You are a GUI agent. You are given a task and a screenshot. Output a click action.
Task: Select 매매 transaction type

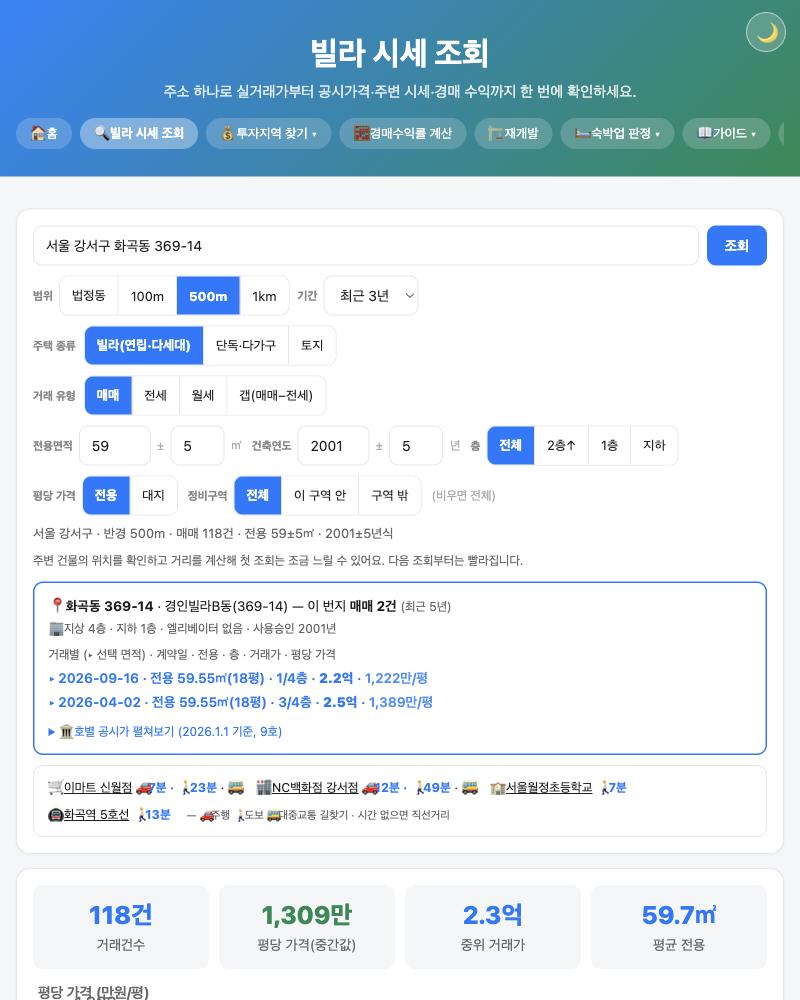click(x=108, y=395)
